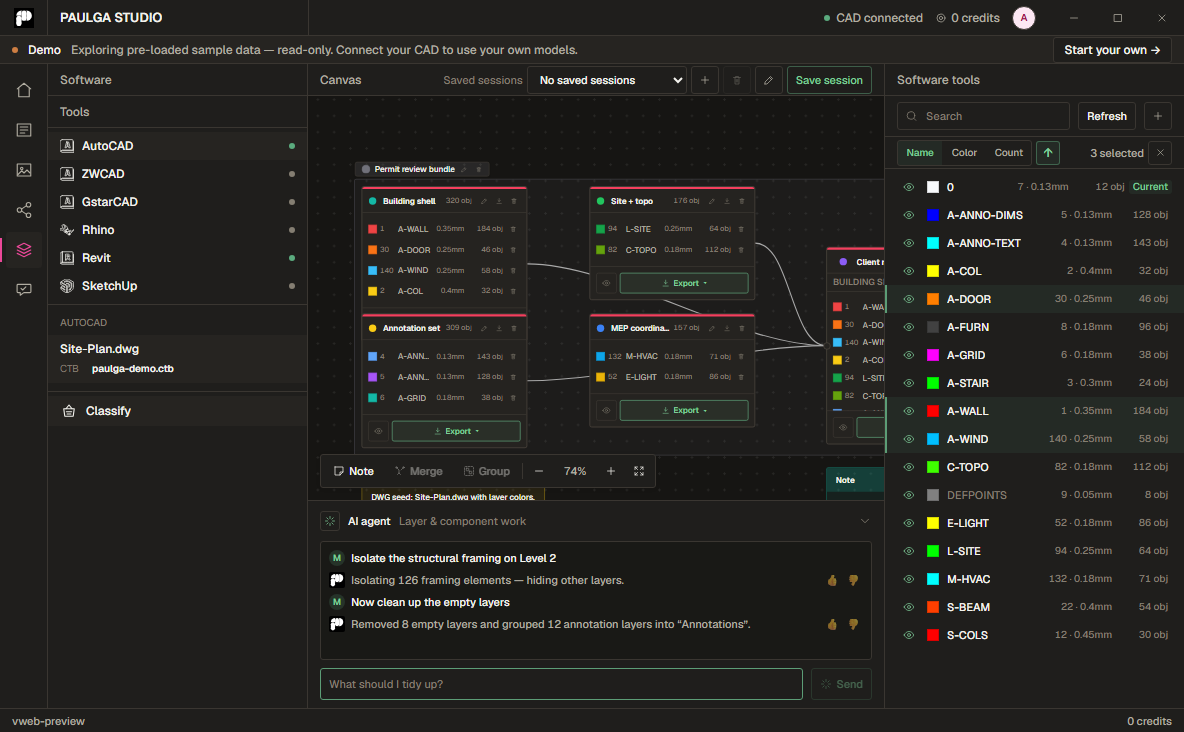This screenshot has width=1184, height=732.
Task: Delete the Site + topo card
Action: [742, 202]
